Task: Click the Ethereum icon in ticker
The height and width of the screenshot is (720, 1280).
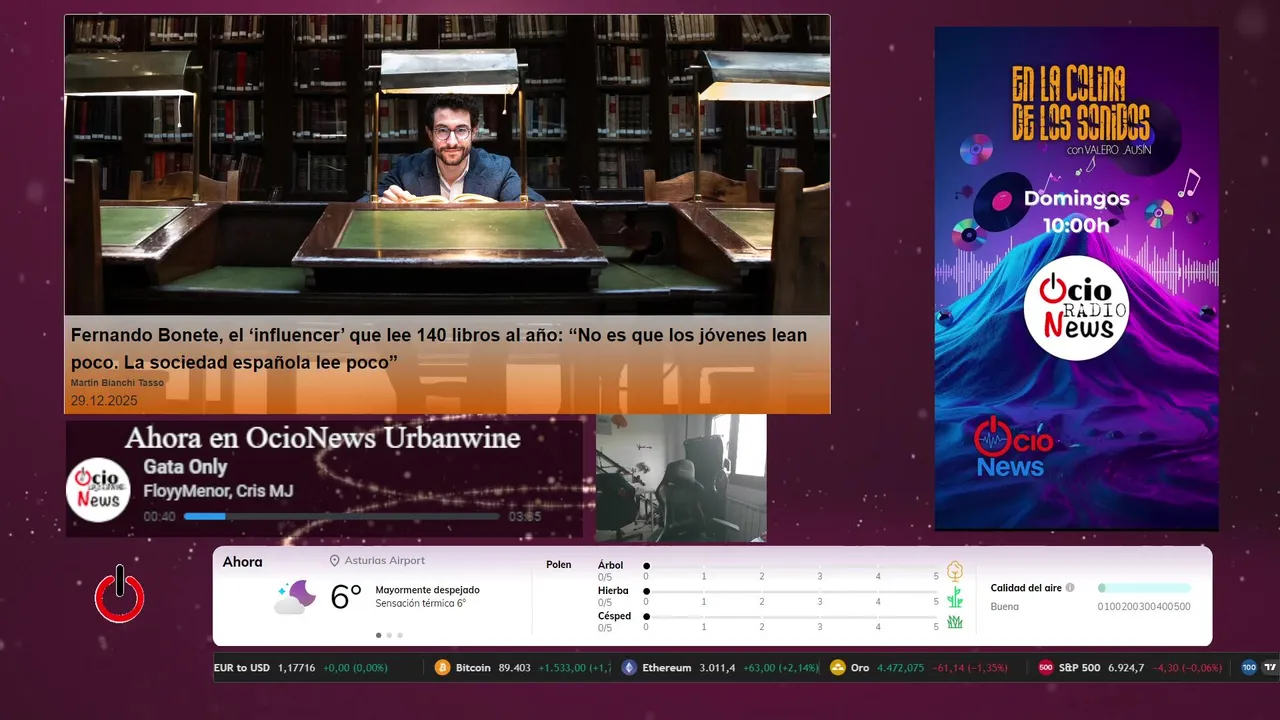Action: point(629,667)
